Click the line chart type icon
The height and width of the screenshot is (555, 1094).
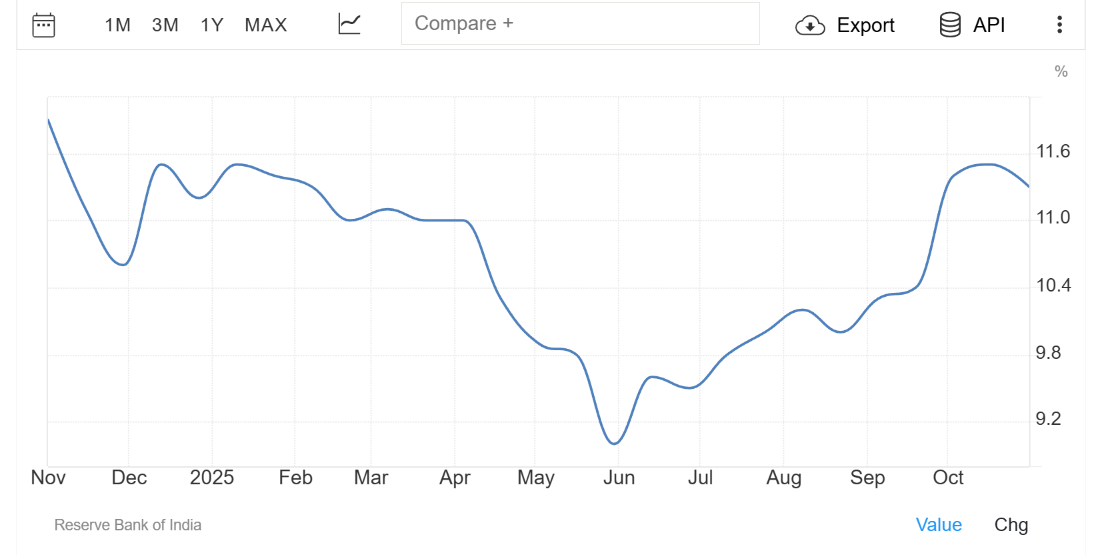[x=349, y=25]
